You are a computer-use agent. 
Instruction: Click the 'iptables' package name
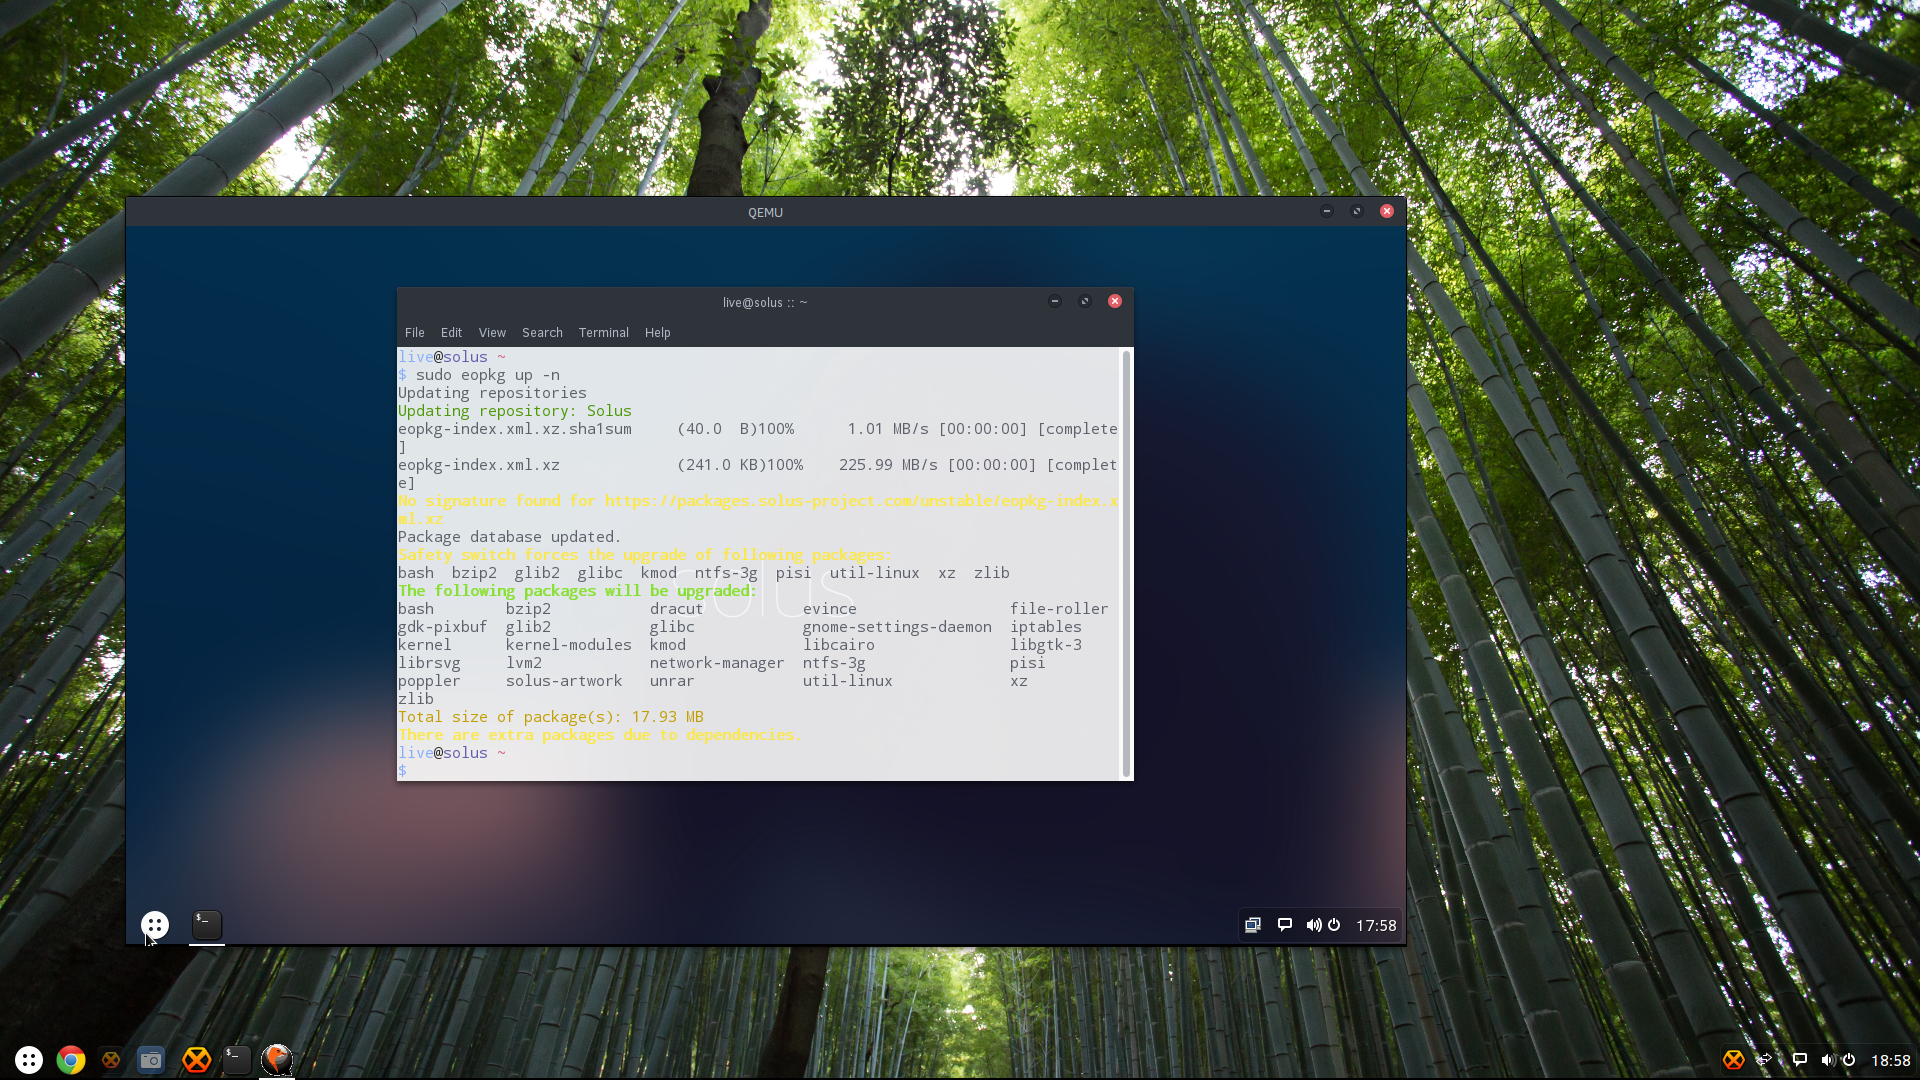coord(1046,627)
